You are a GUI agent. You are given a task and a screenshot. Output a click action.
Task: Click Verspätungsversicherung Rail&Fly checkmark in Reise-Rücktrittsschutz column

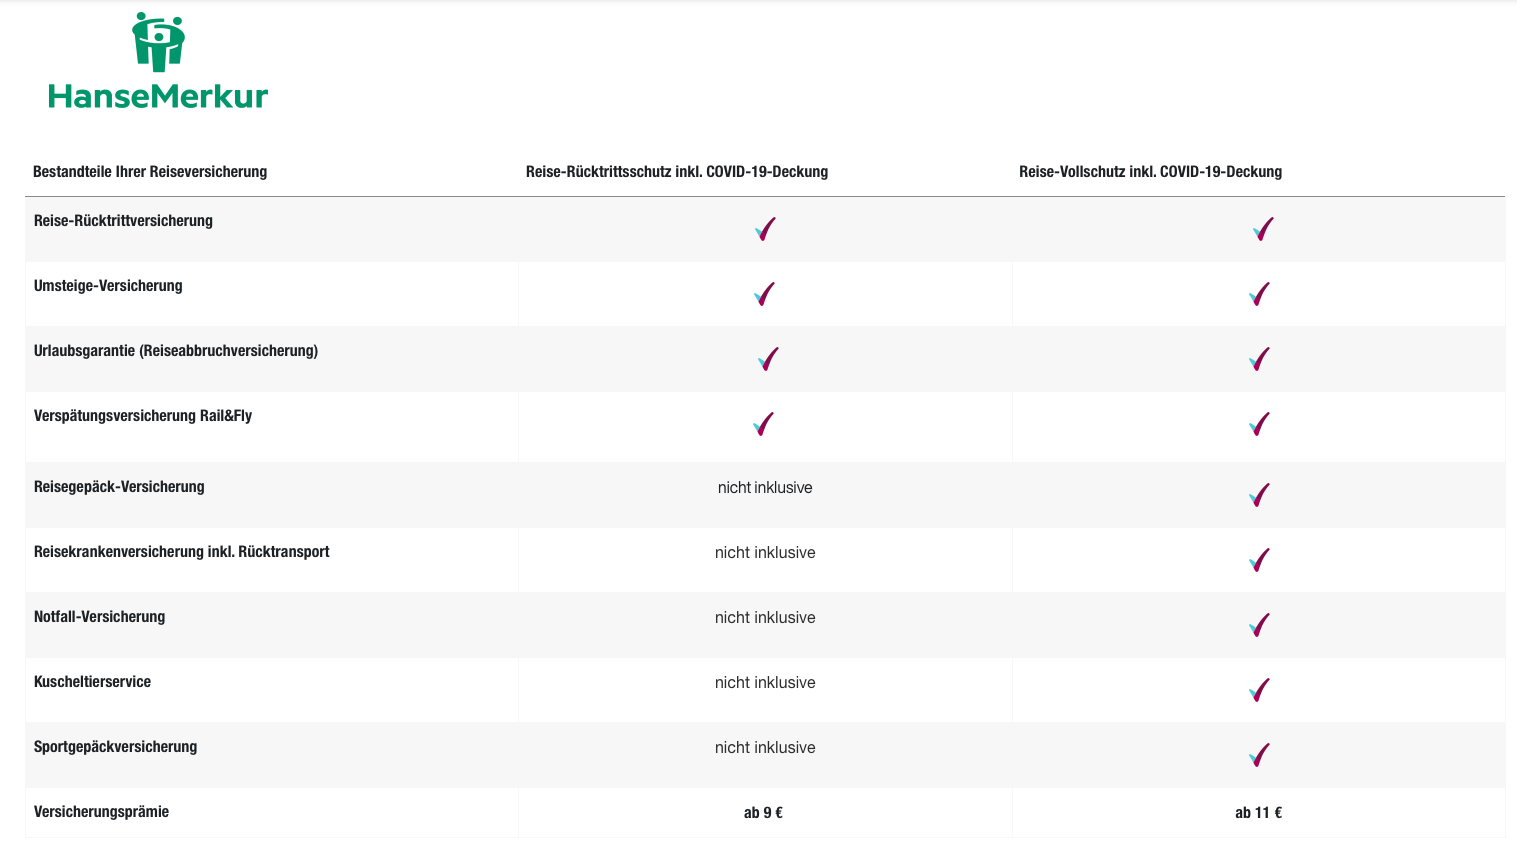764,424
